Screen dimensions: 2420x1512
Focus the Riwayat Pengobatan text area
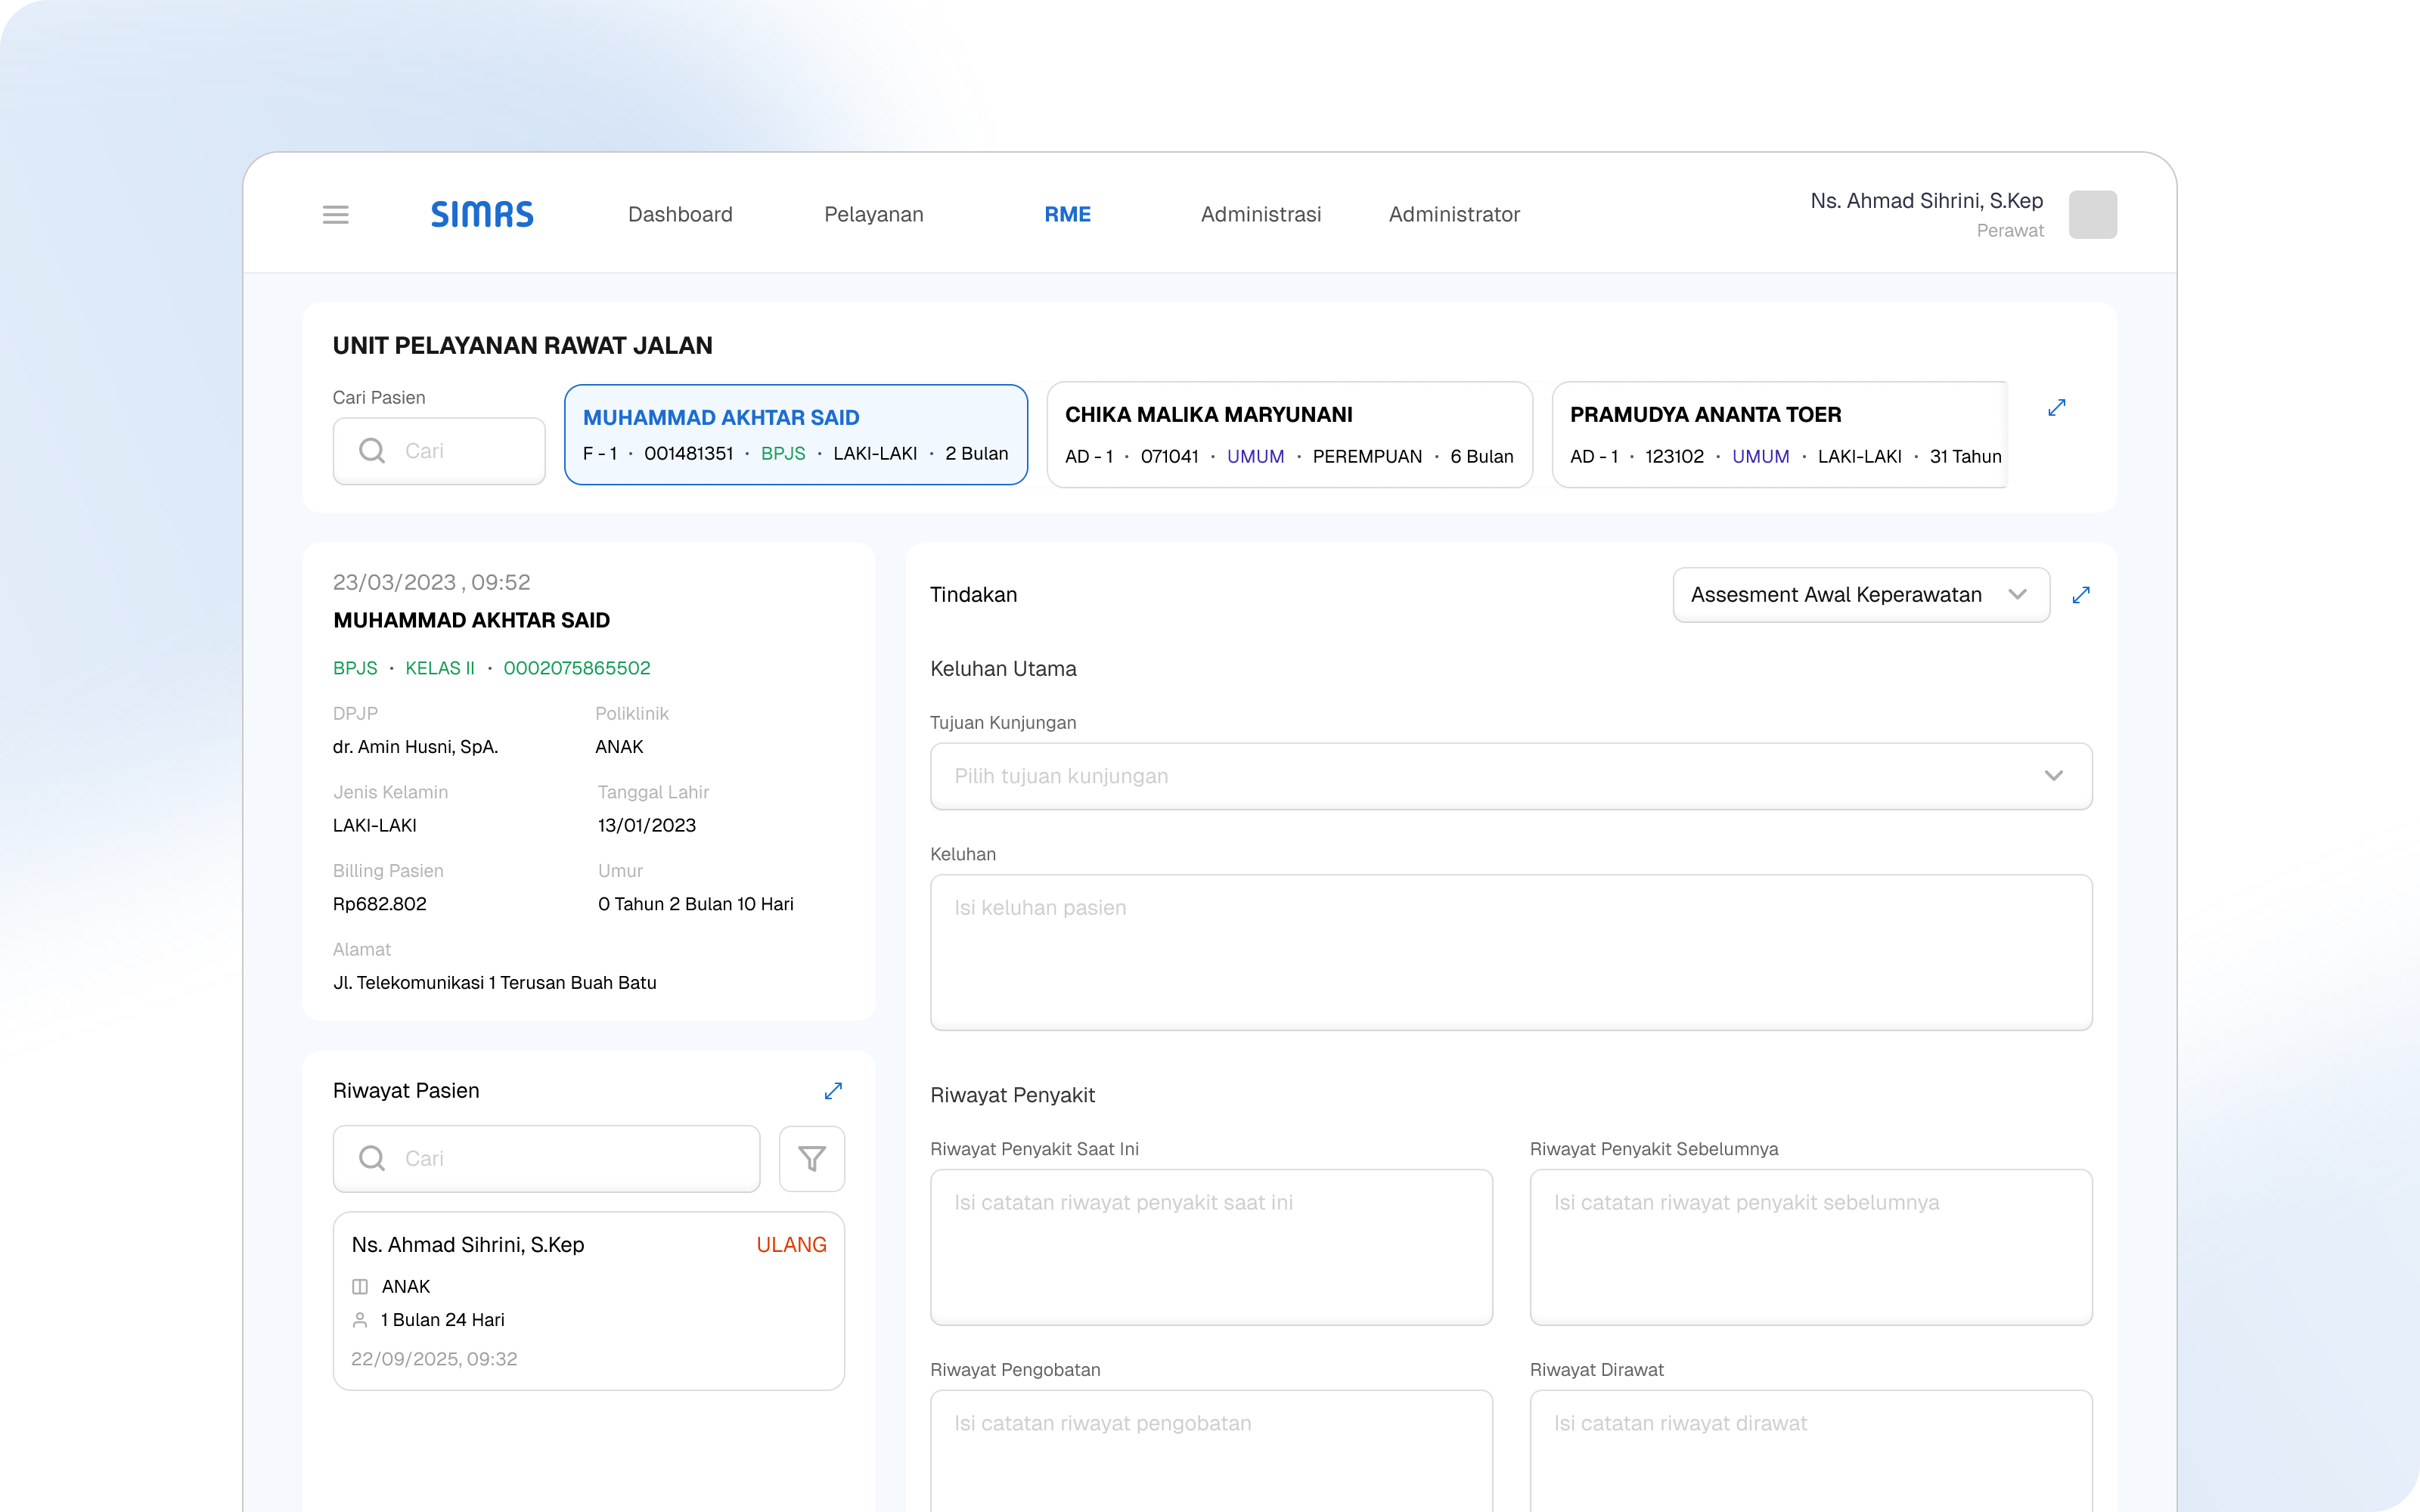(1211, 1450)
